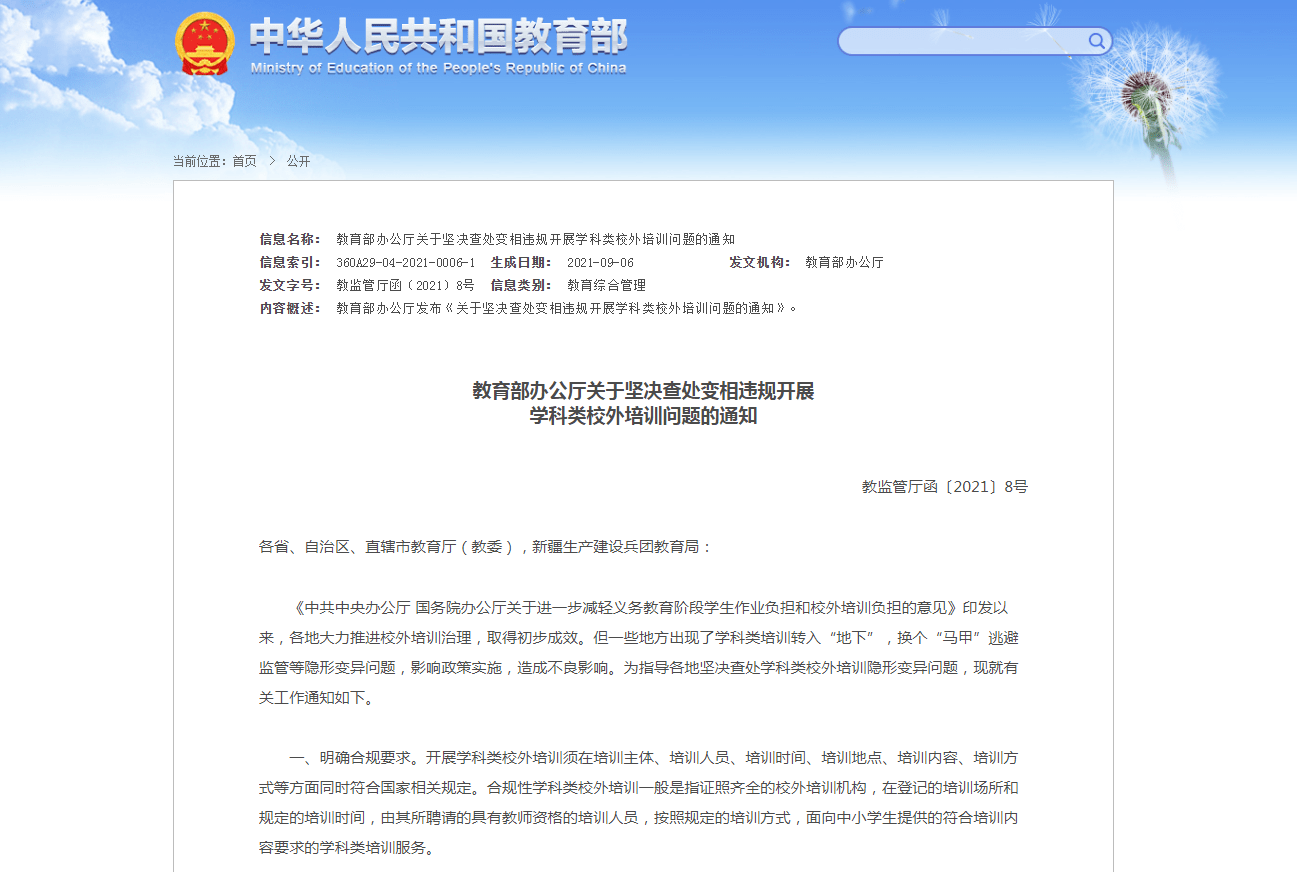The width and height of the screenshot is (1297, 872).
Task: Click the line ending 容要求的学科类培训服务。
Action: pyautogui.click(x=346, y=847)
